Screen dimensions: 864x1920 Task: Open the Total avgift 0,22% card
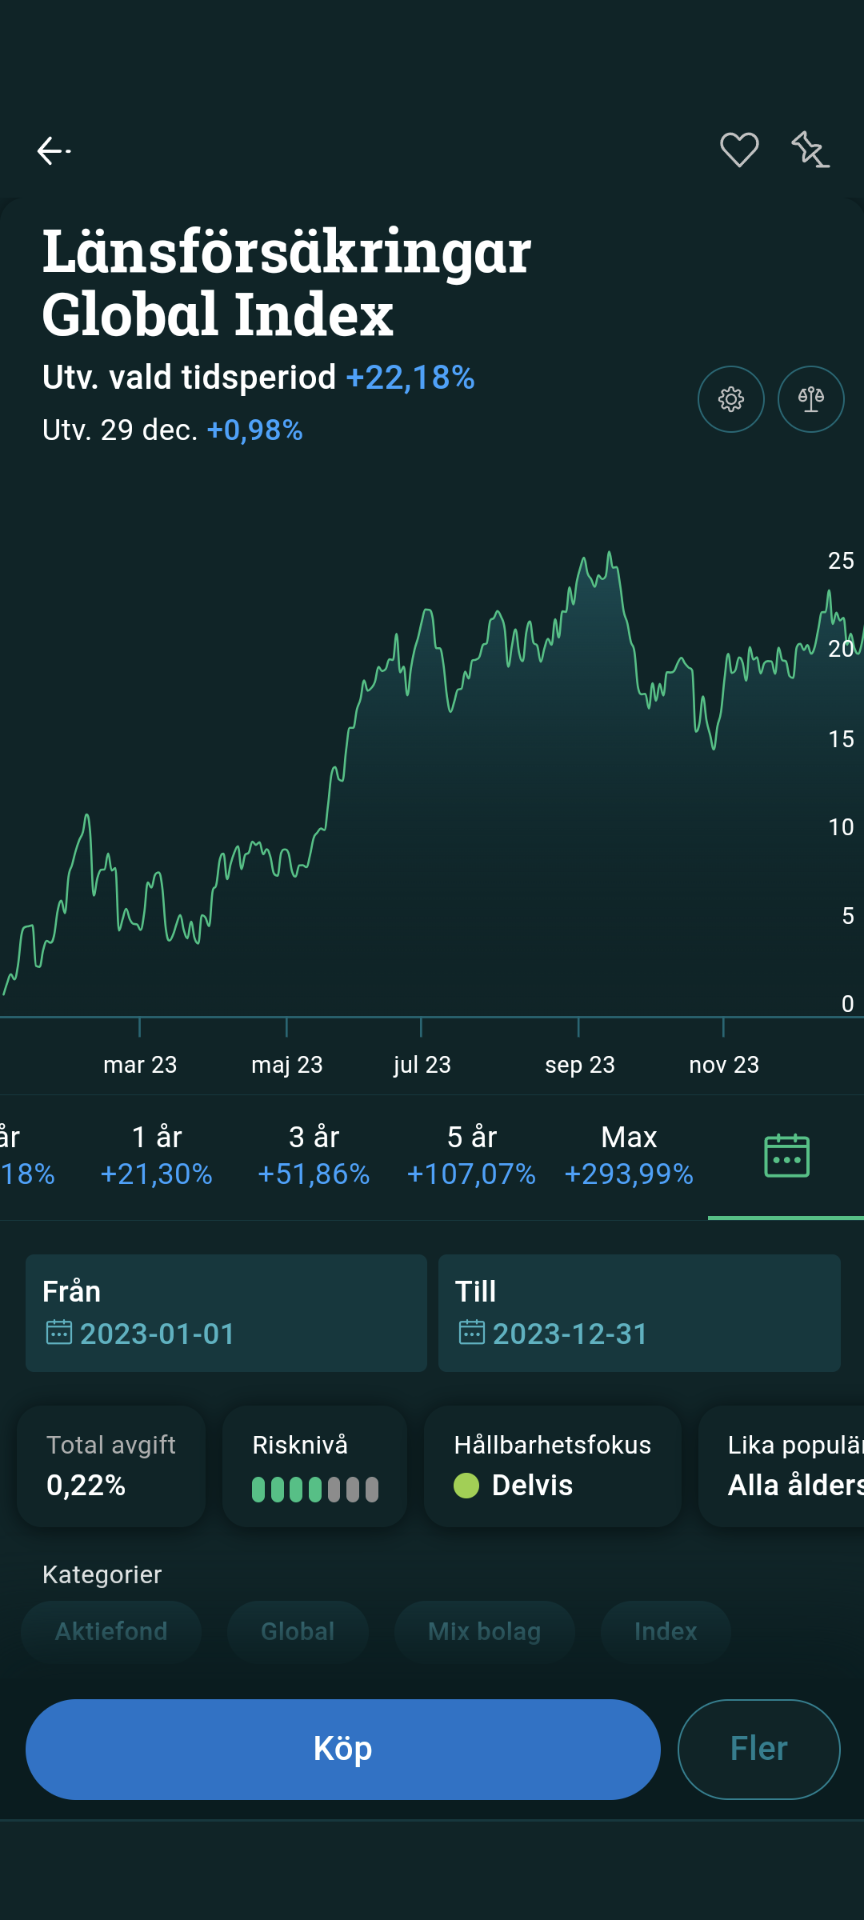(x=111, y=1466)
